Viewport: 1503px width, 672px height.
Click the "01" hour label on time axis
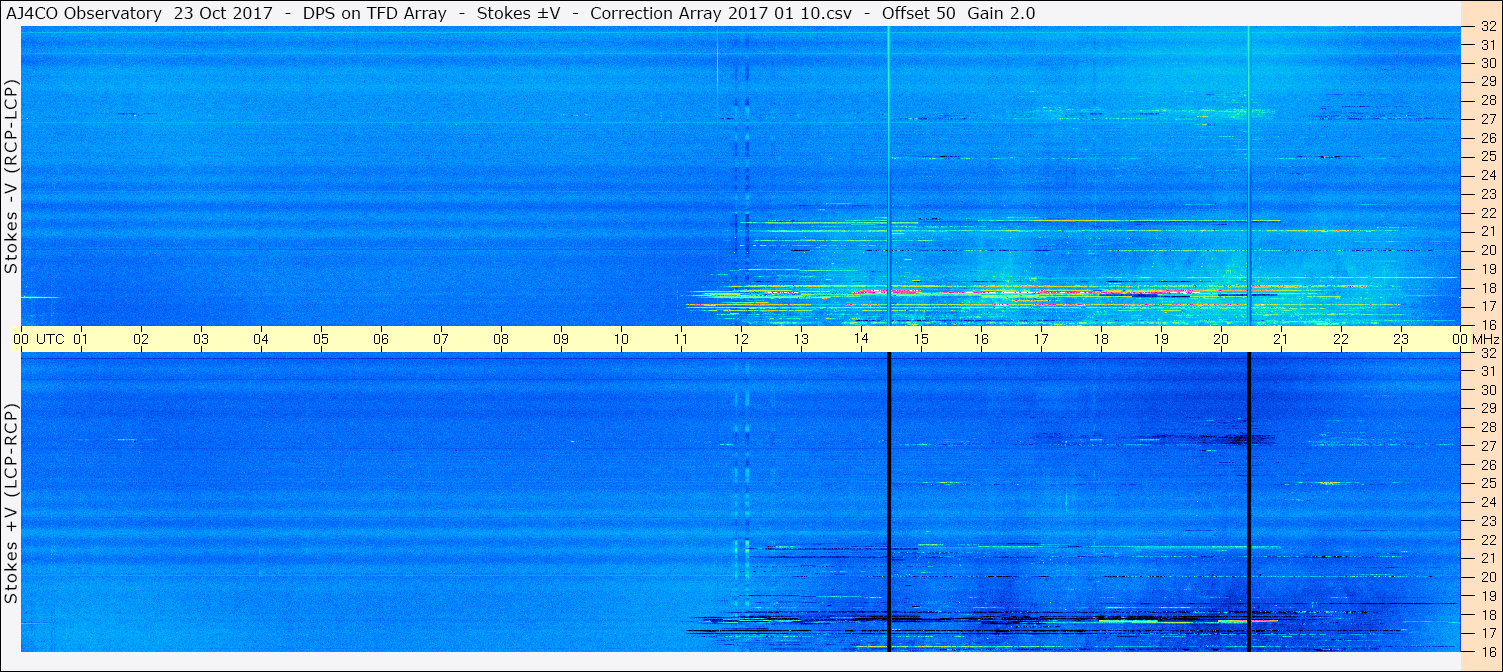(x=81, y=339)
